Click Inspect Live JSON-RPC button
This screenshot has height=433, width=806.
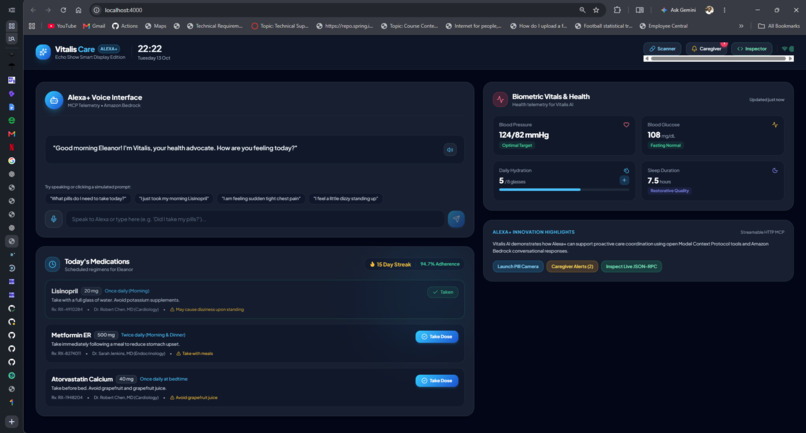point(631,266)
